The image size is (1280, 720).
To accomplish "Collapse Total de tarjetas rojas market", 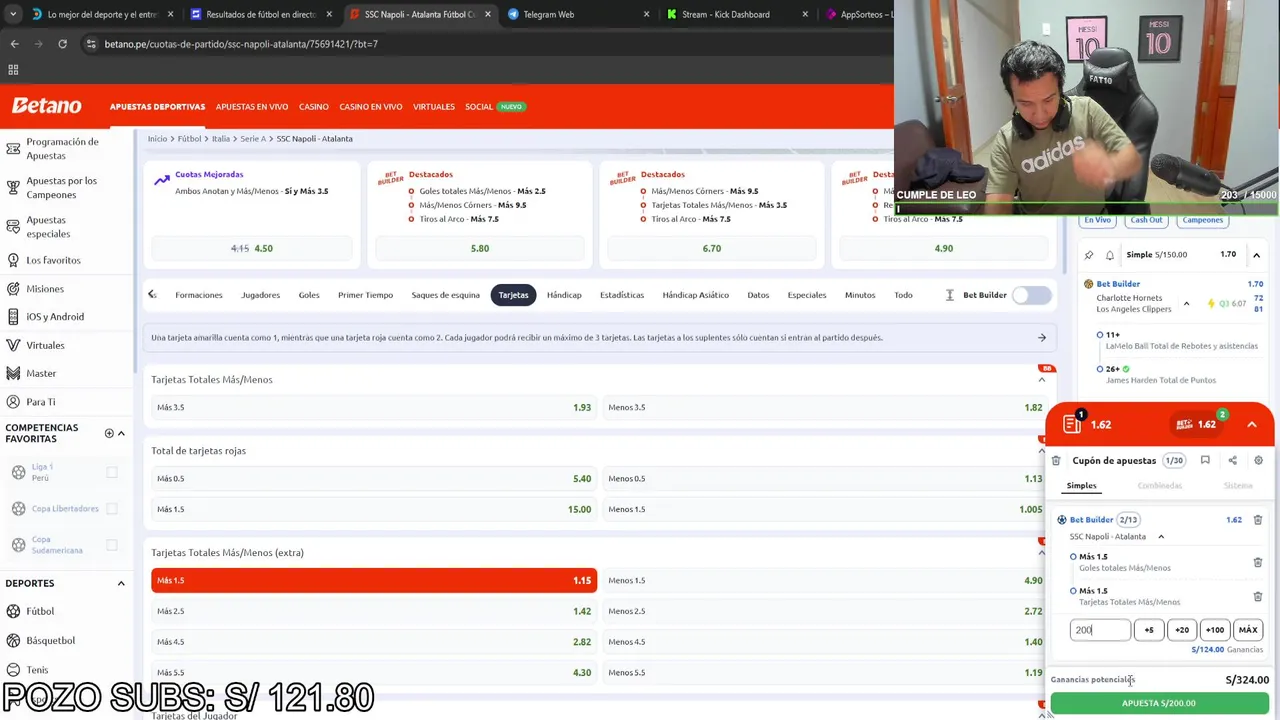I will [x=1042, y=451].
